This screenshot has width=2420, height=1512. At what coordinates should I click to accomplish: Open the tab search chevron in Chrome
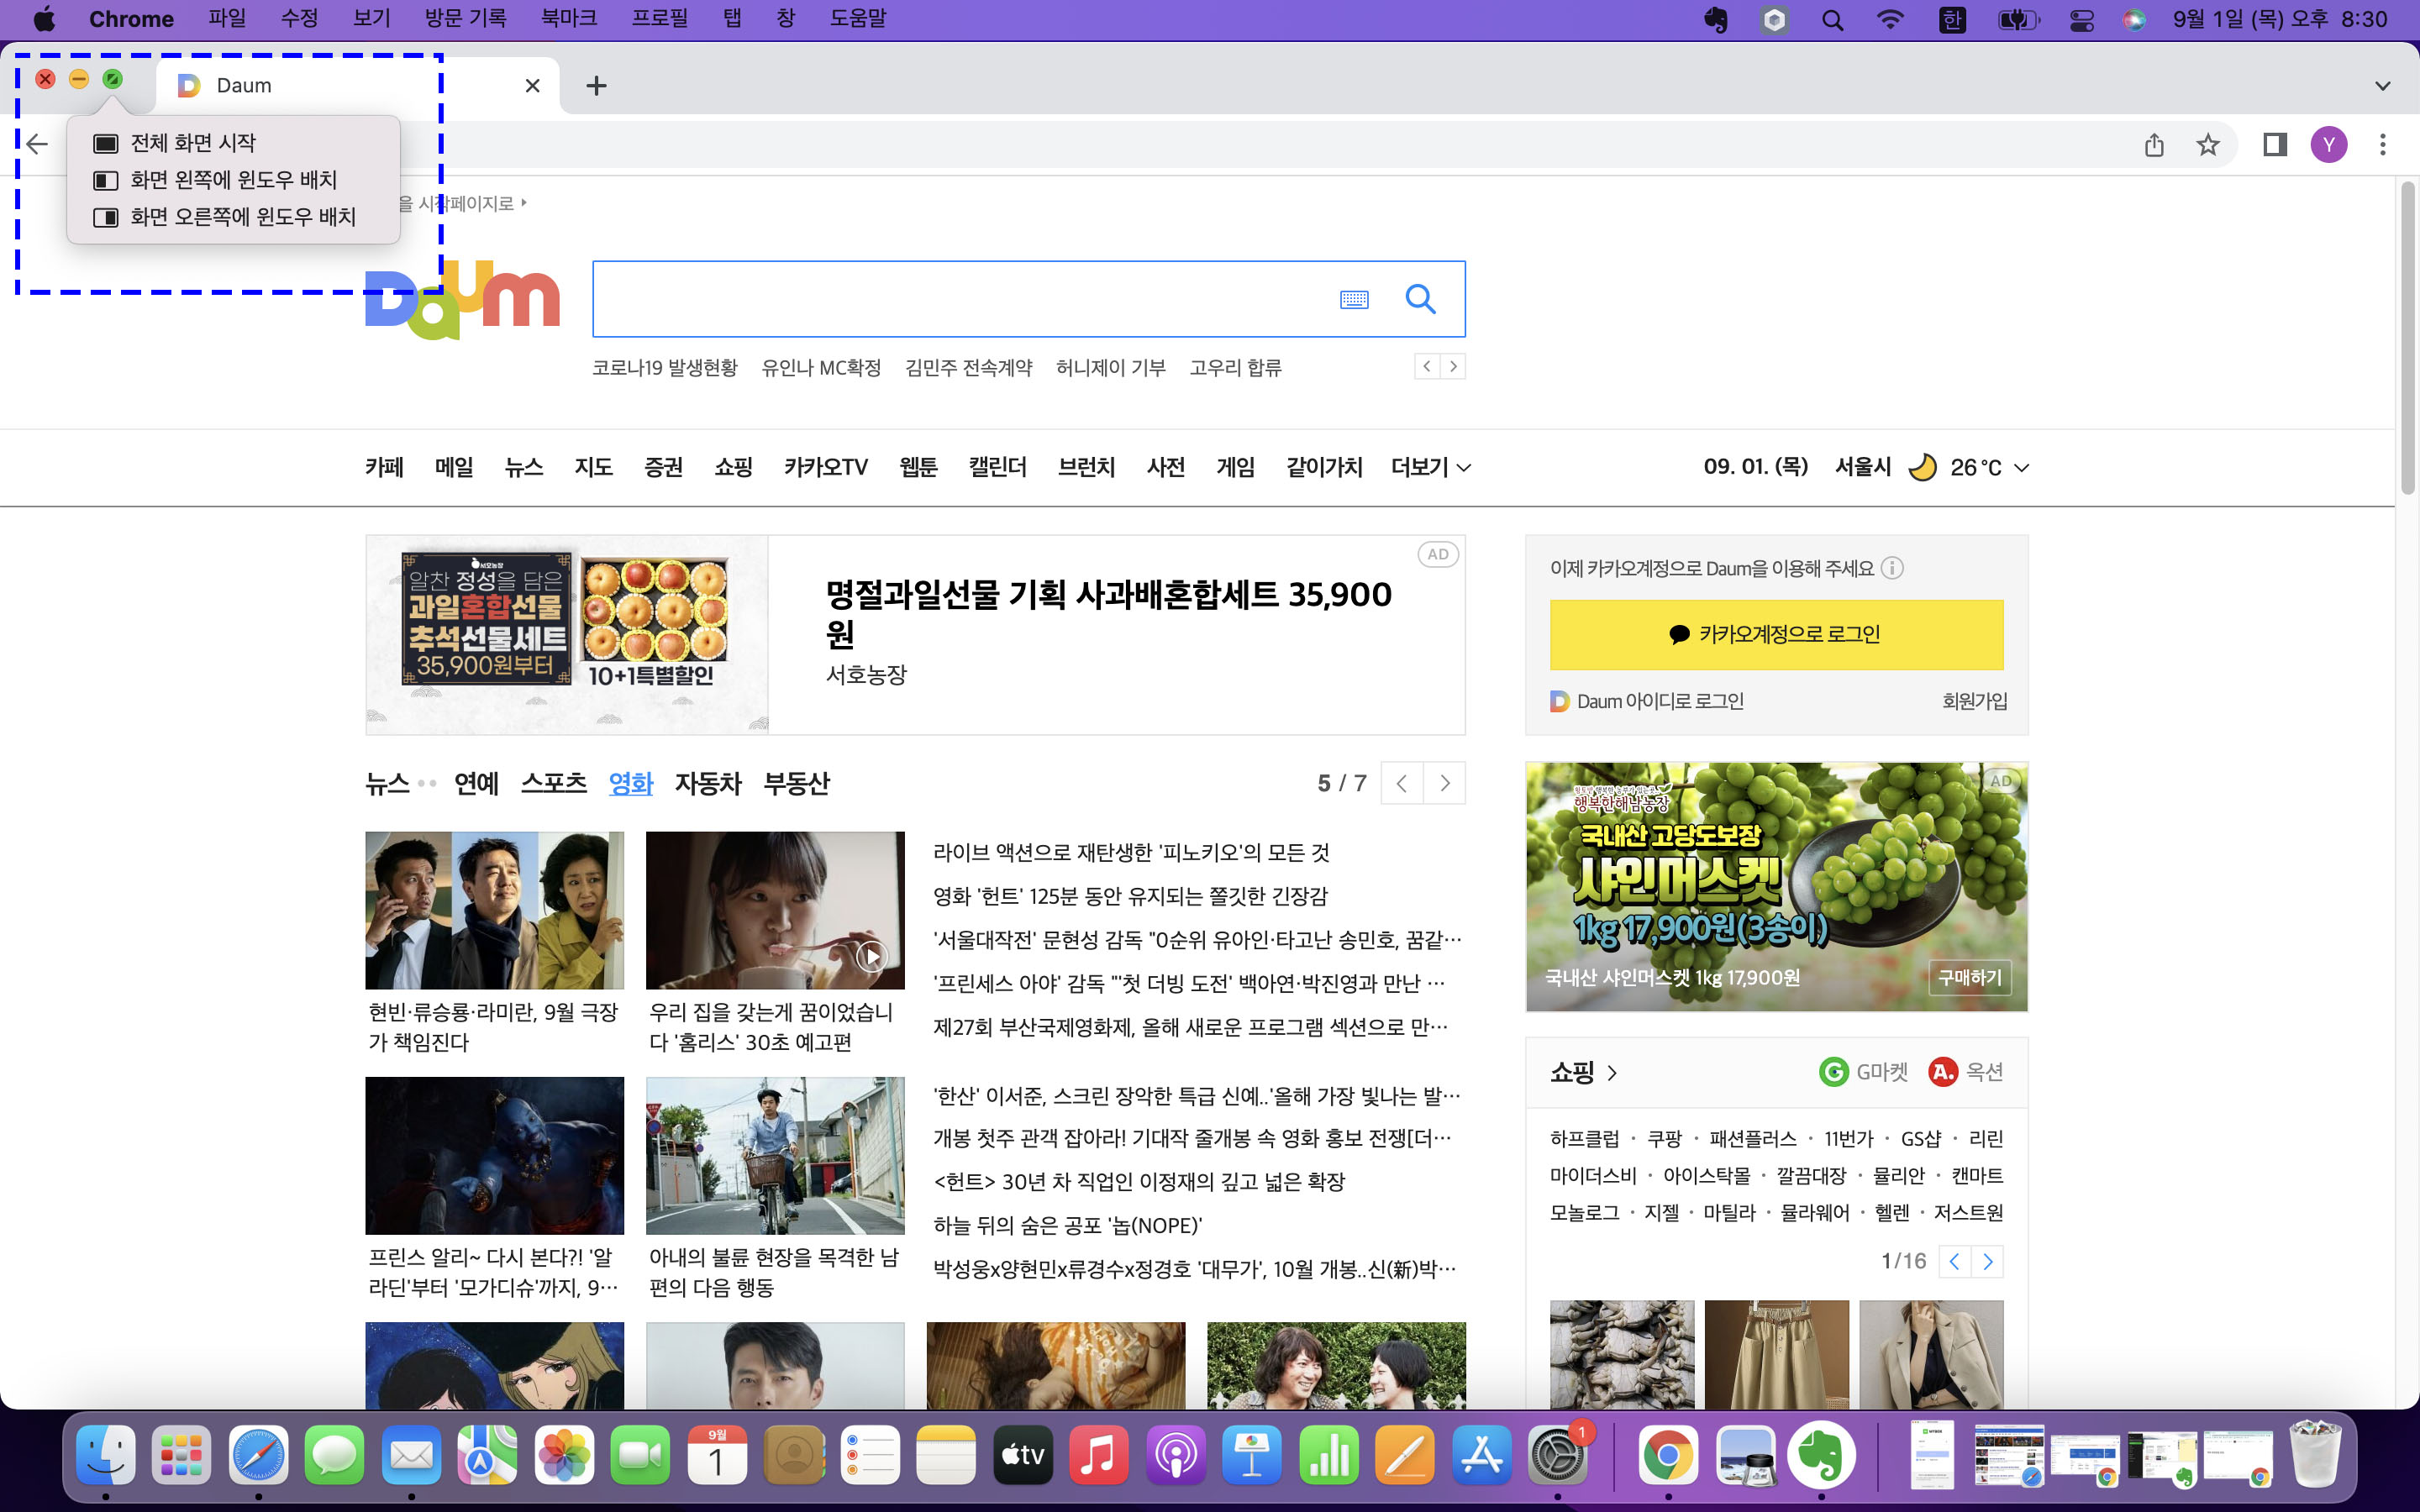(x=2382, y=86)
